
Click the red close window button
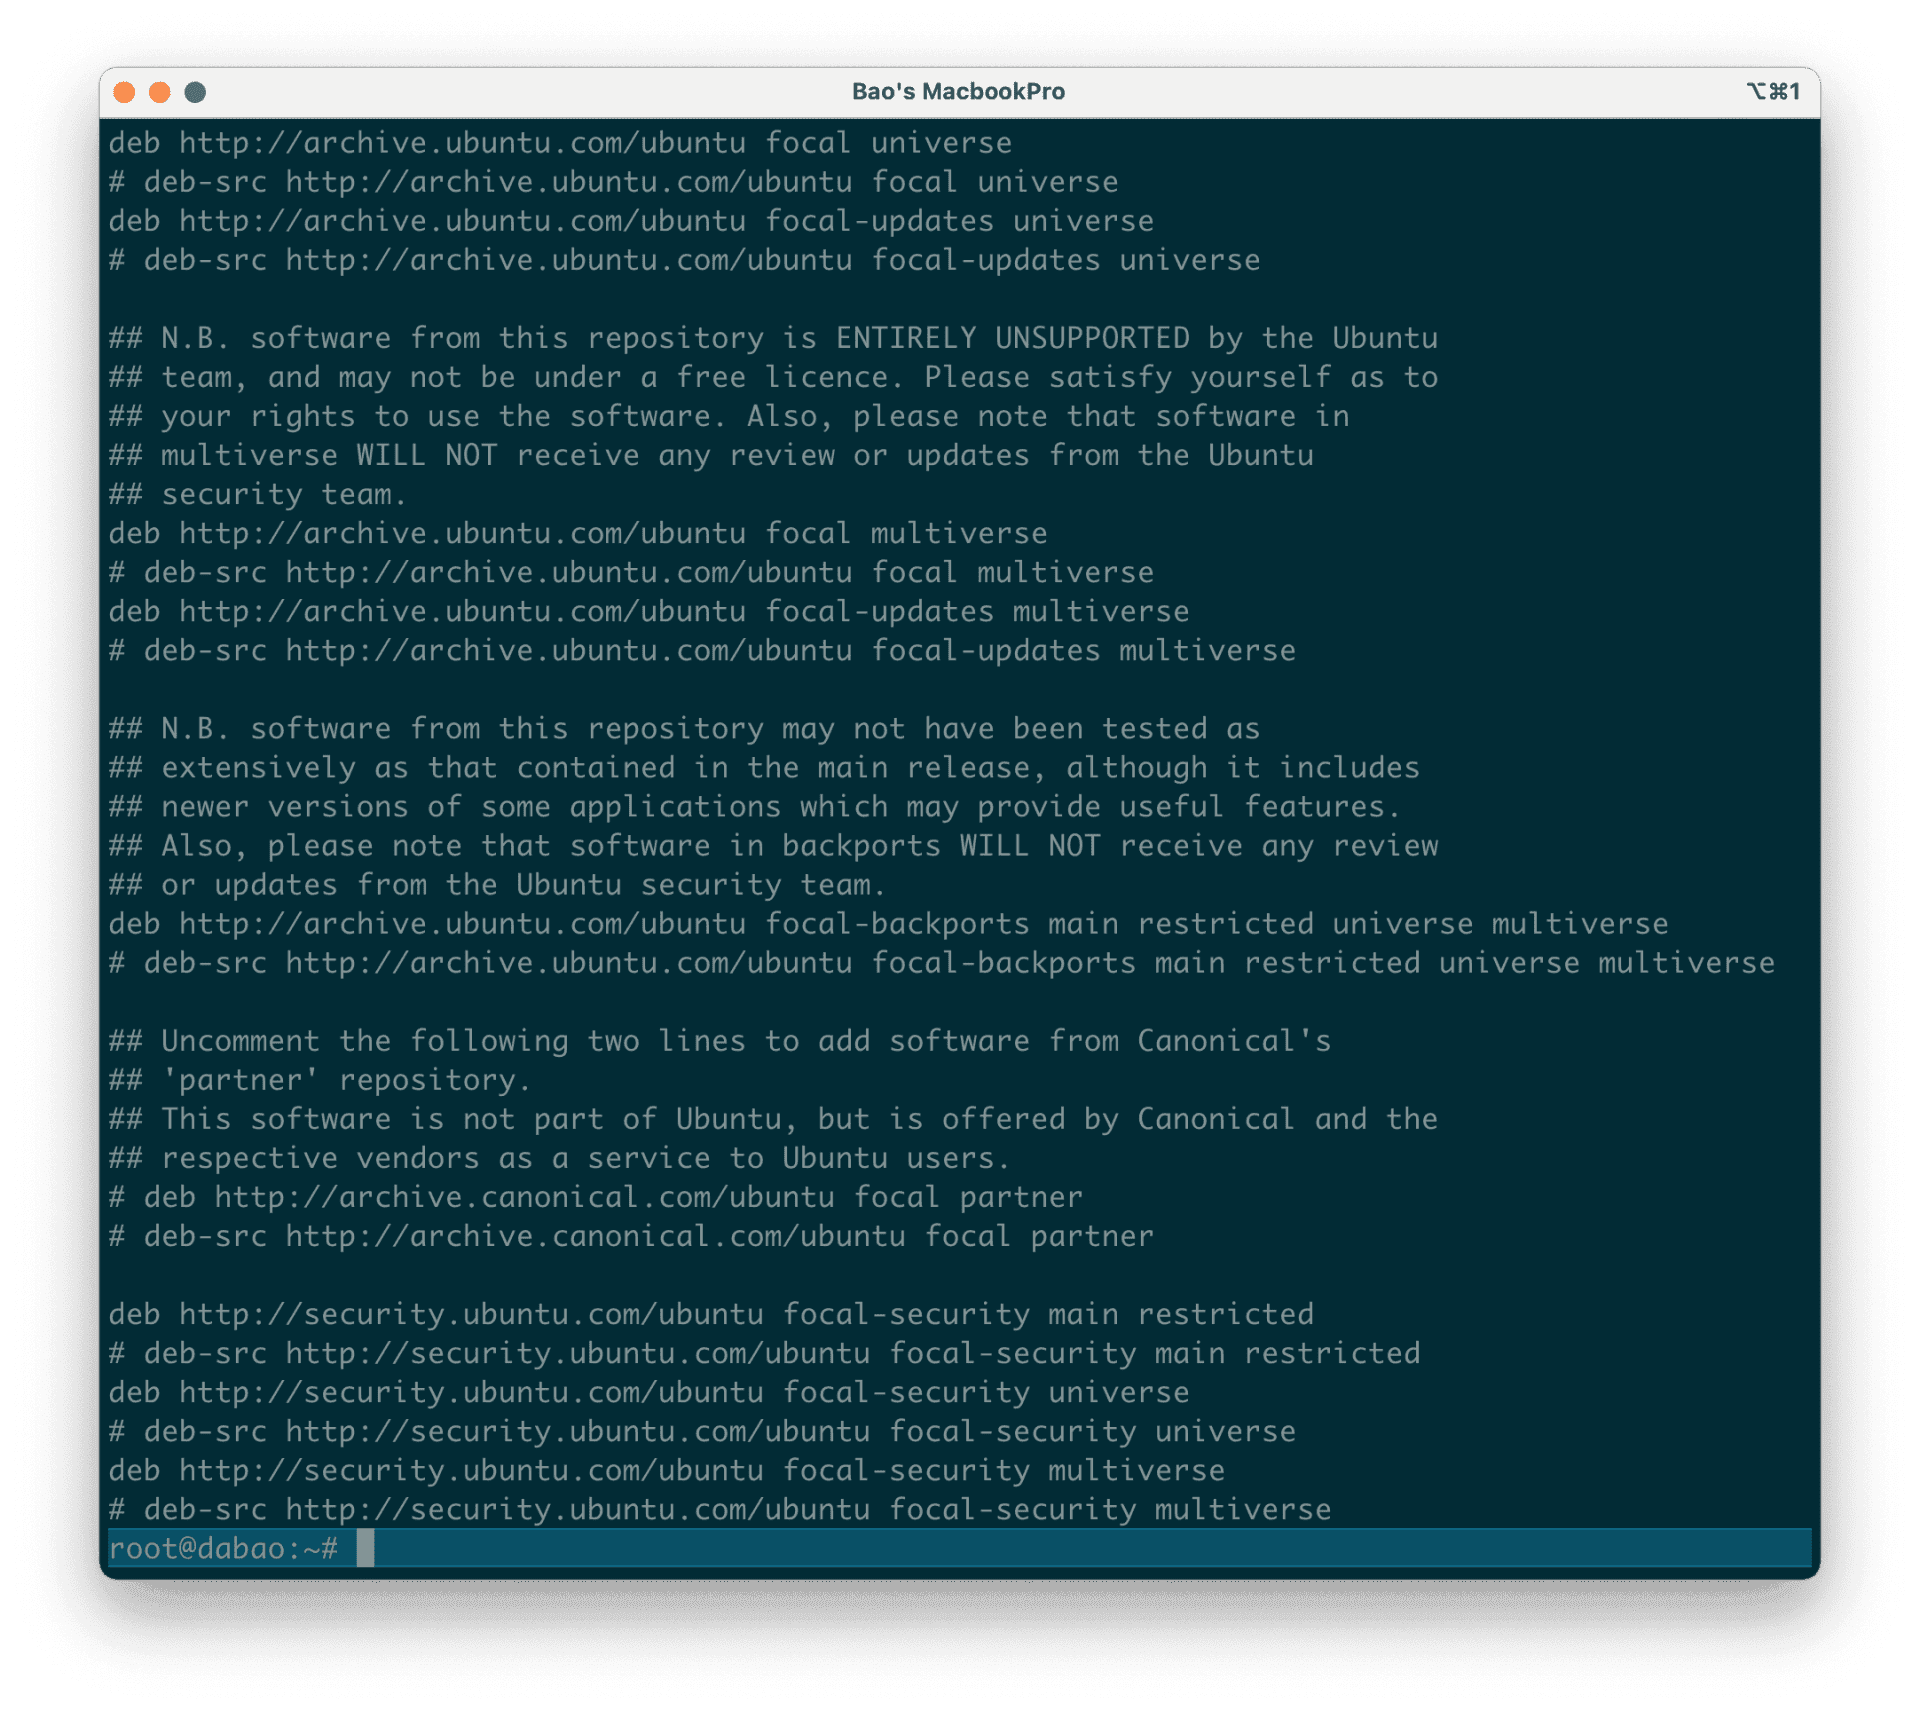click(124, 92)
